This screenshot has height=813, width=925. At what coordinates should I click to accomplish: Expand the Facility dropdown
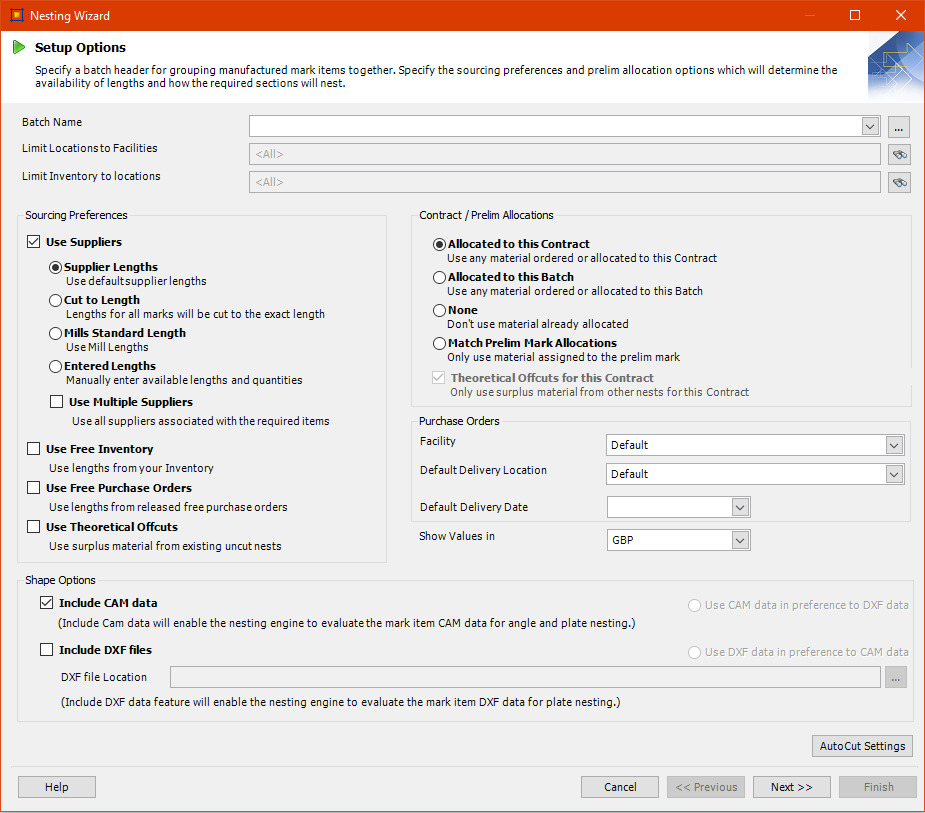pyautogui.click(x=893, y=445)
